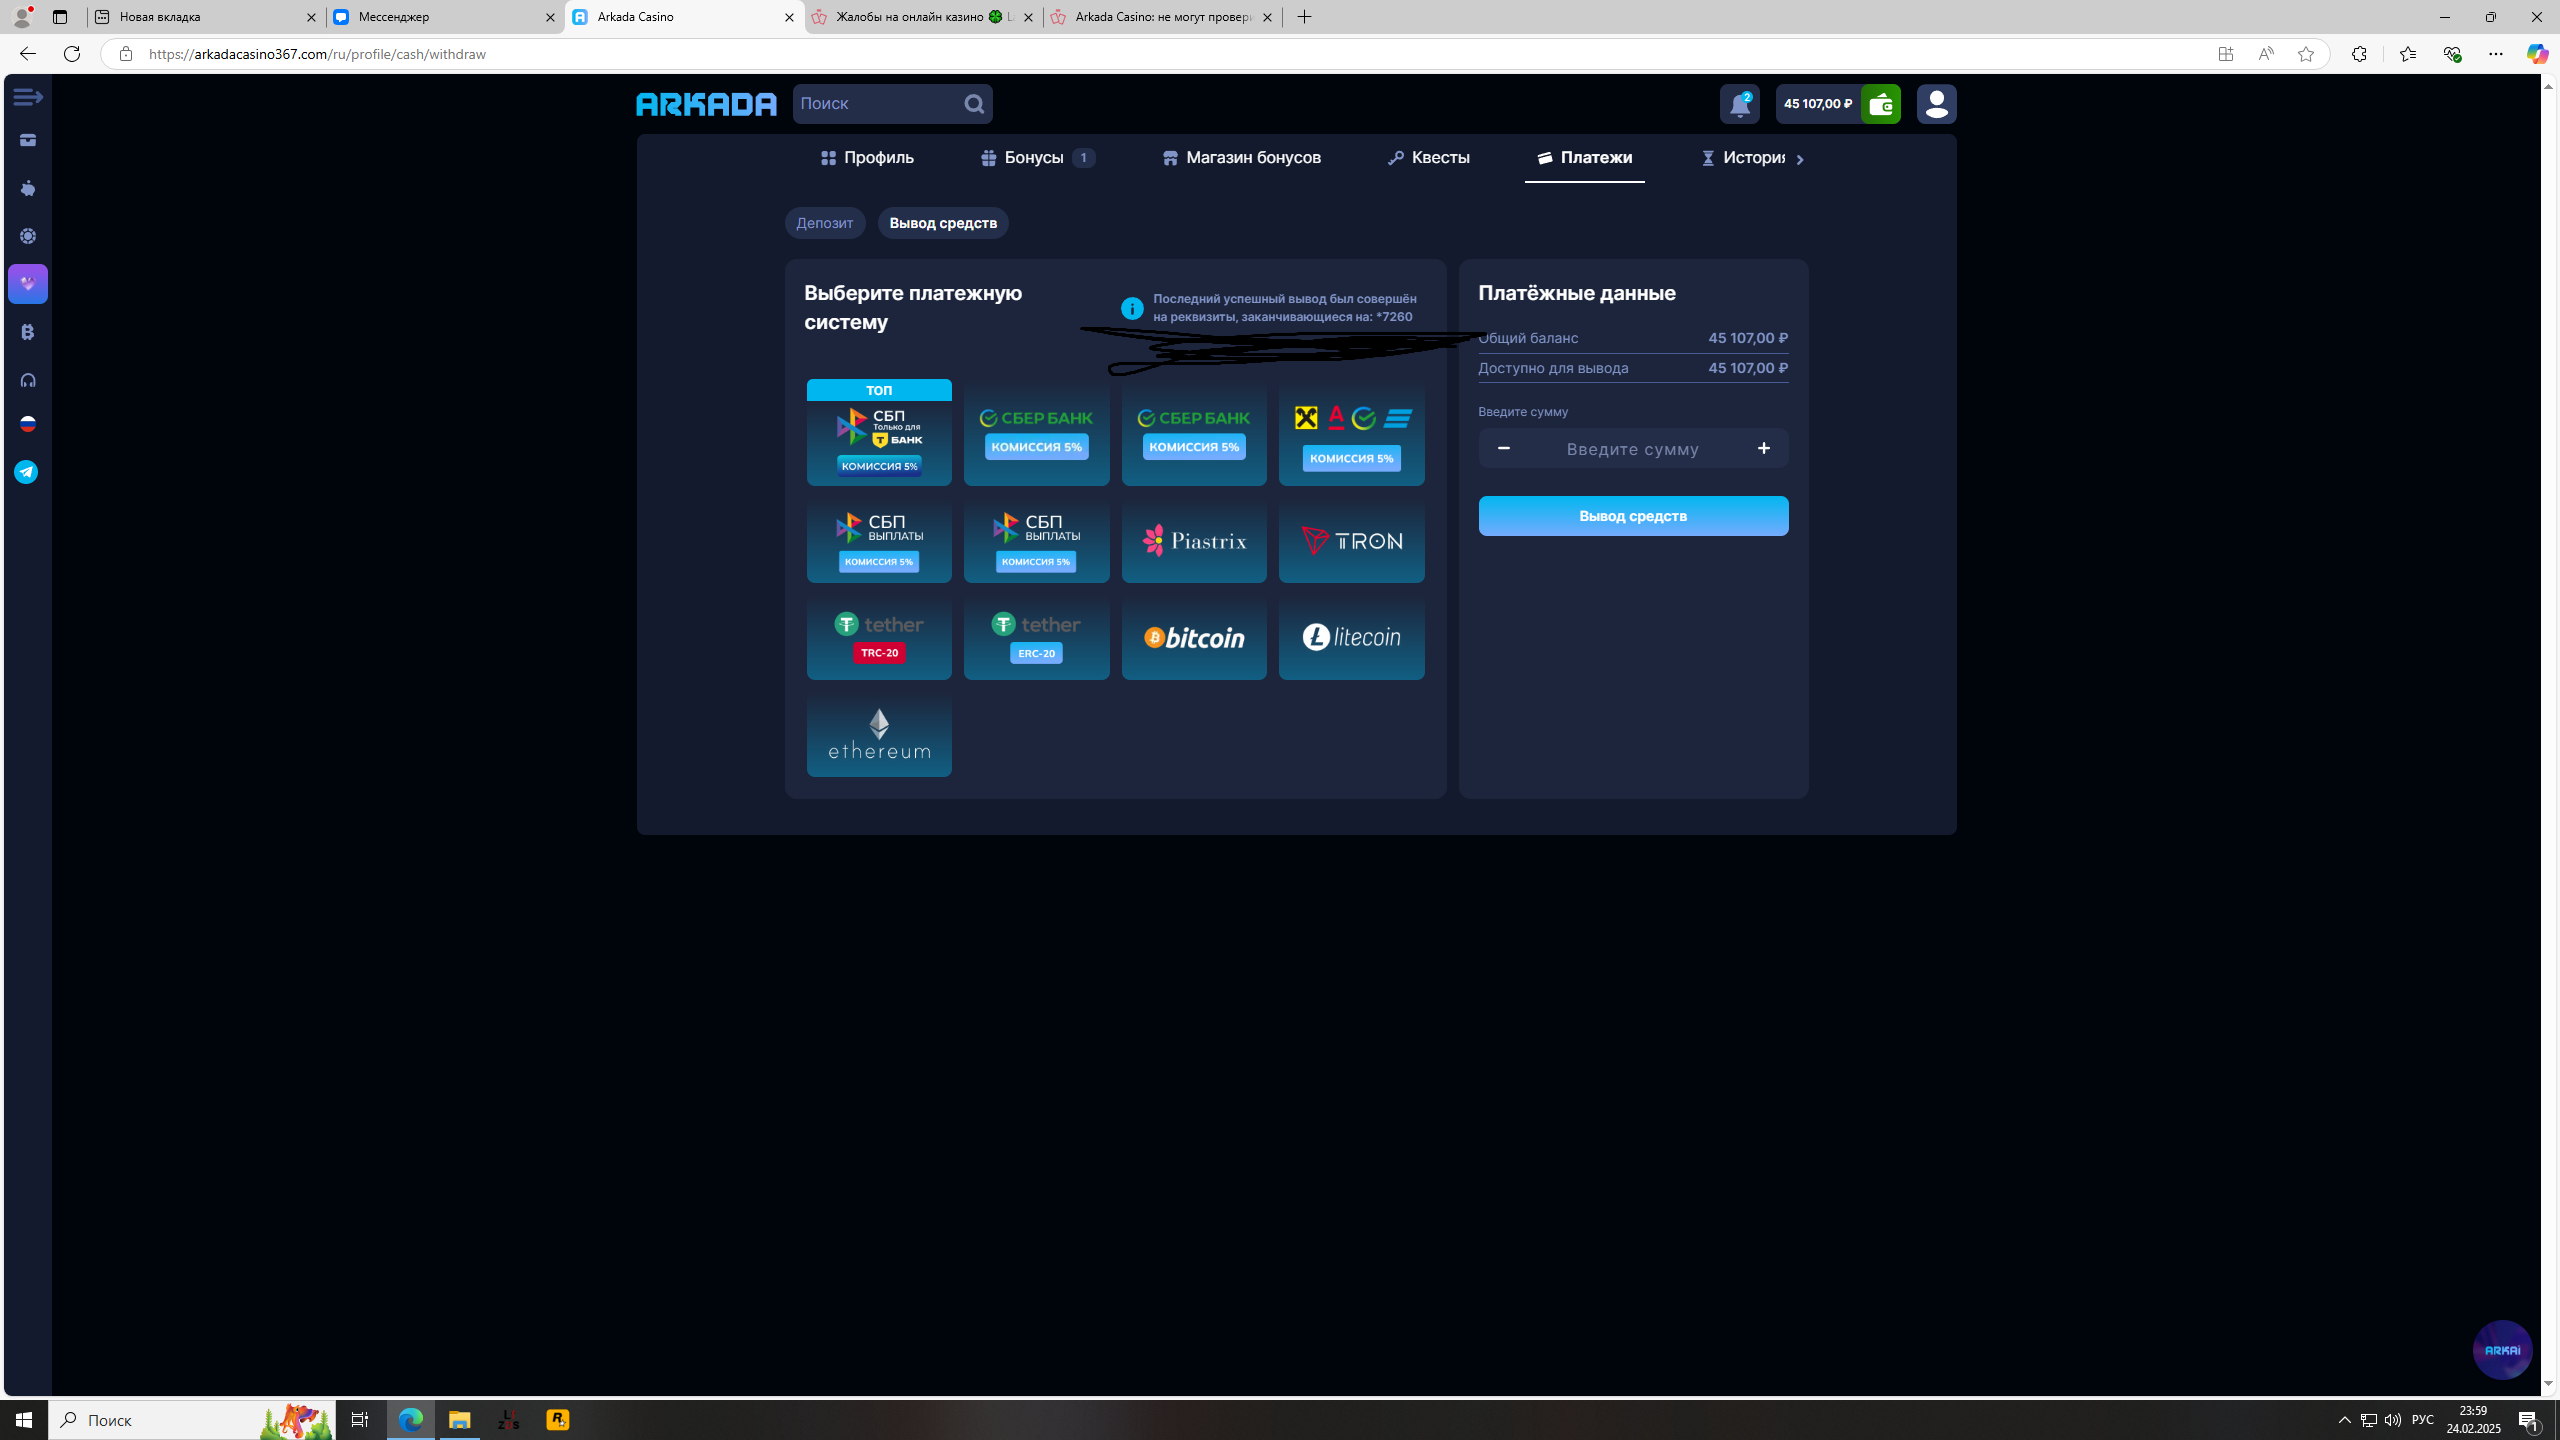The height and width of the screenshot is (1440, 2560).
Task: Open the purple heart sidebar icon
Action: pyautogui.click(x=28, y=284)
